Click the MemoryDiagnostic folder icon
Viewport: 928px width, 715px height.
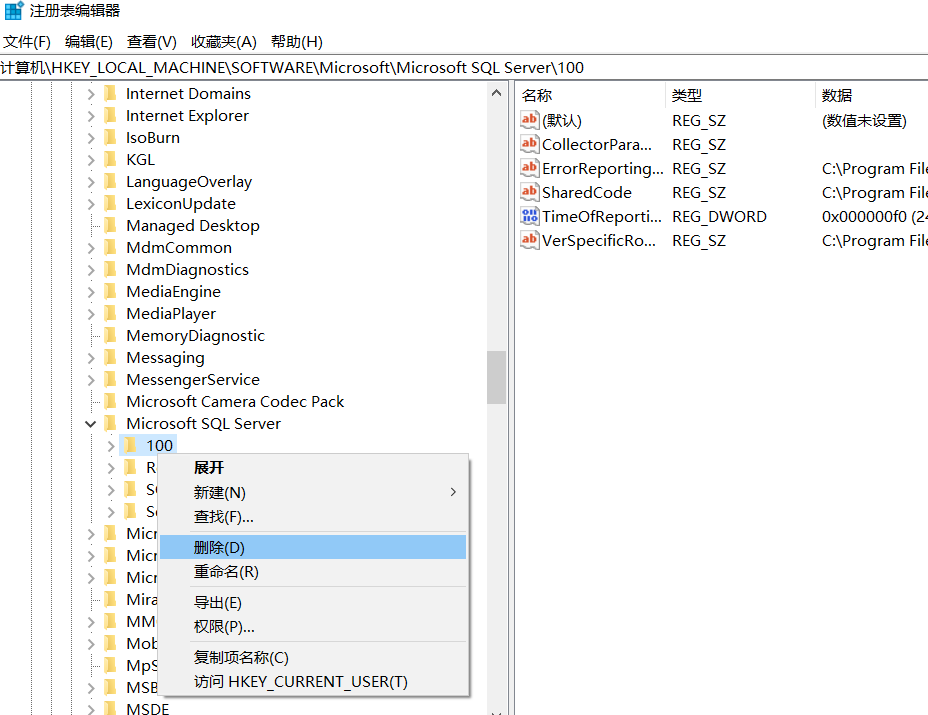pyautogui.click(x=110, y=336)
